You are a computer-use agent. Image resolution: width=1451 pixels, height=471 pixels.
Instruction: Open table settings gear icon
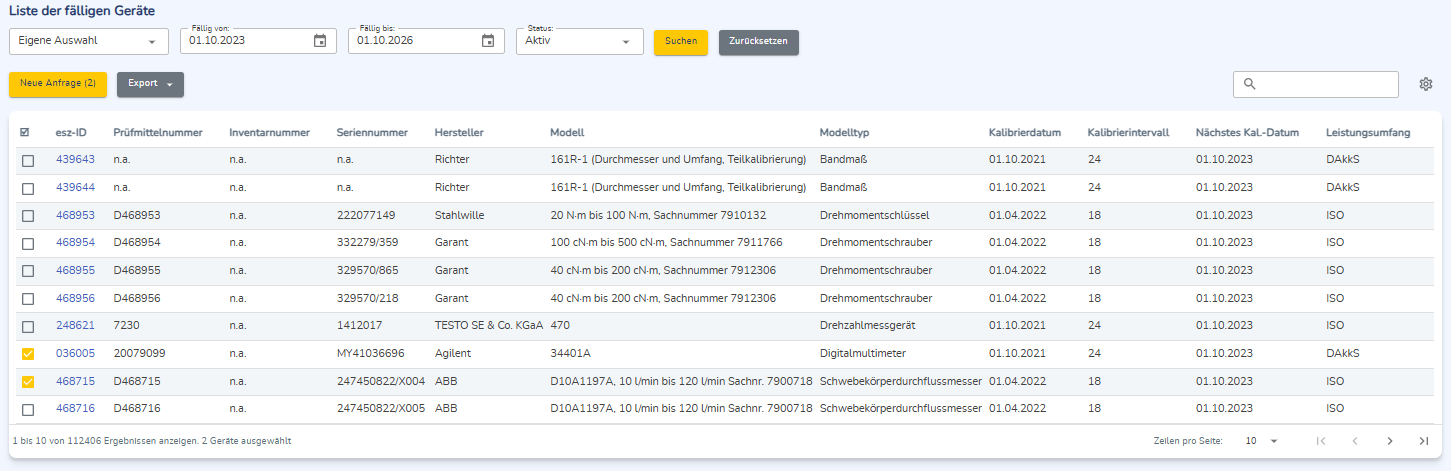[x=1426, y=84]
